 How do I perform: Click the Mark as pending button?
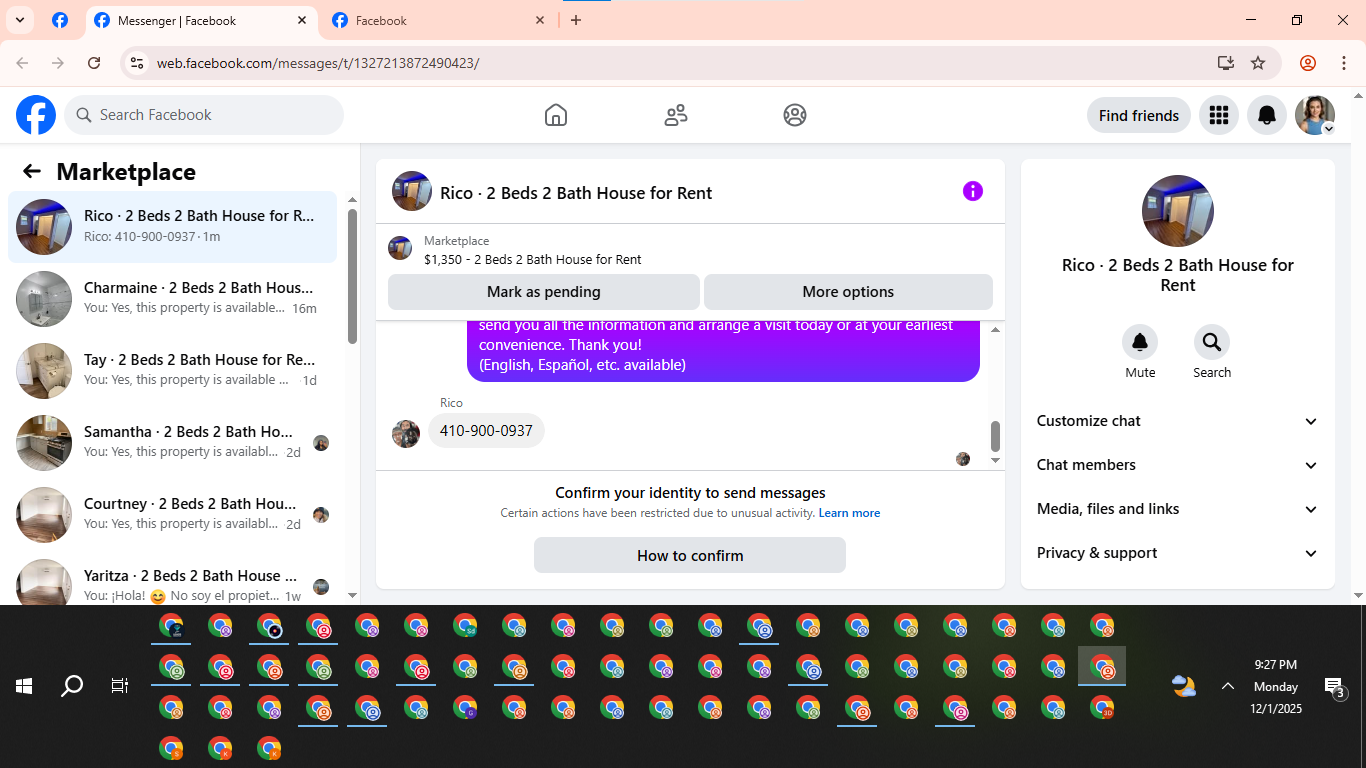coord(544,292)
